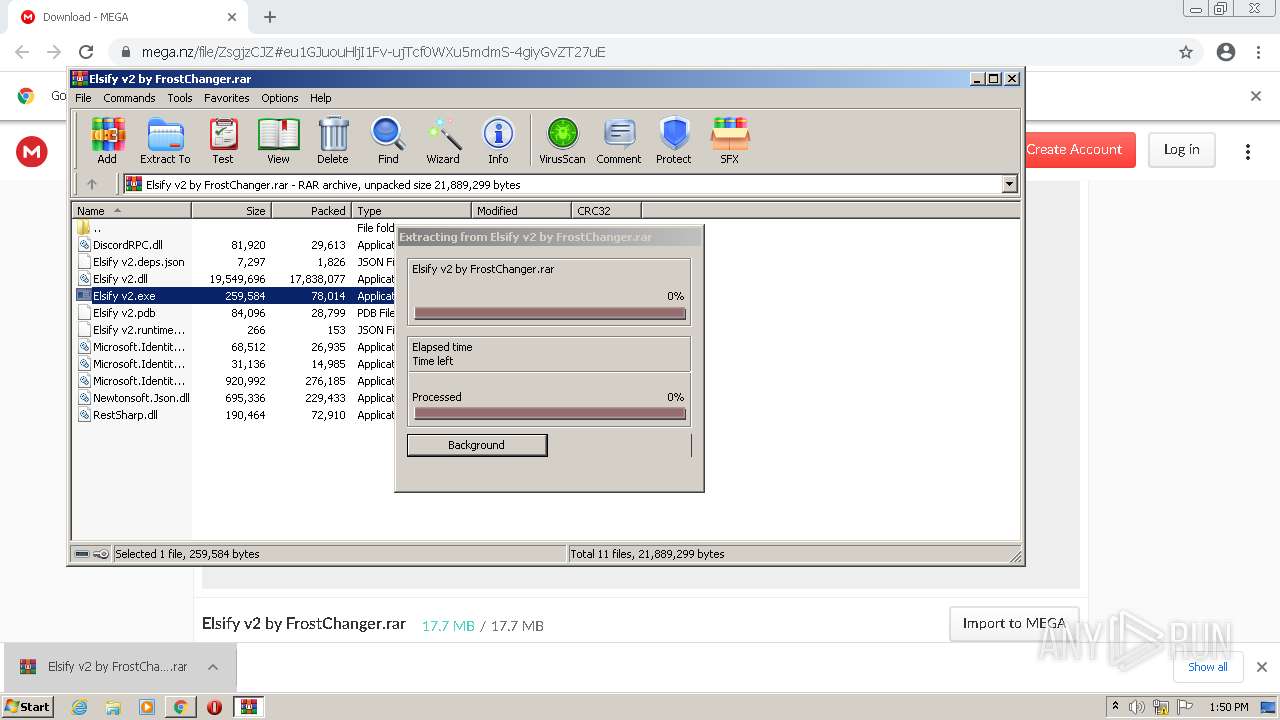
Task: Reload the MEGA page
Action: tap(86, 52)
